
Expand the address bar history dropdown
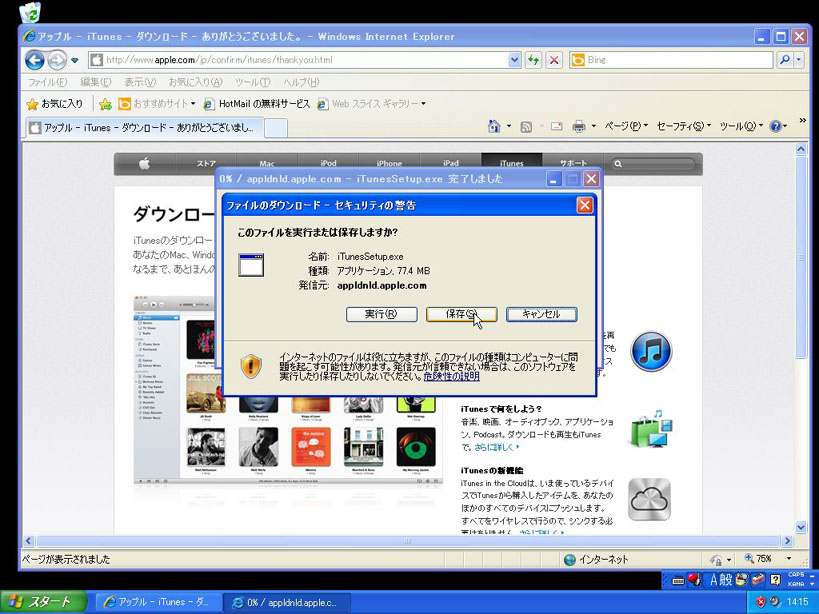point(514,60)
